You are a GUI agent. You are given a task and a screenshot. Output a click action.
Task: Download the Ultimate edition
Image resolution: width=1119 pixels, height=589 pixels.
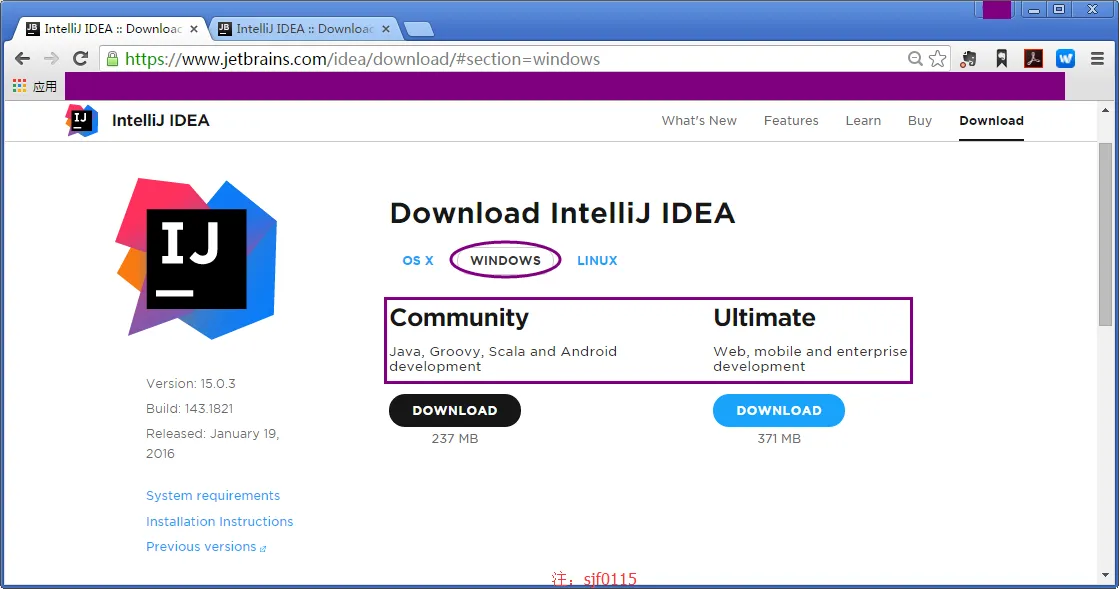pyautogui.click(x=779, y=411)
